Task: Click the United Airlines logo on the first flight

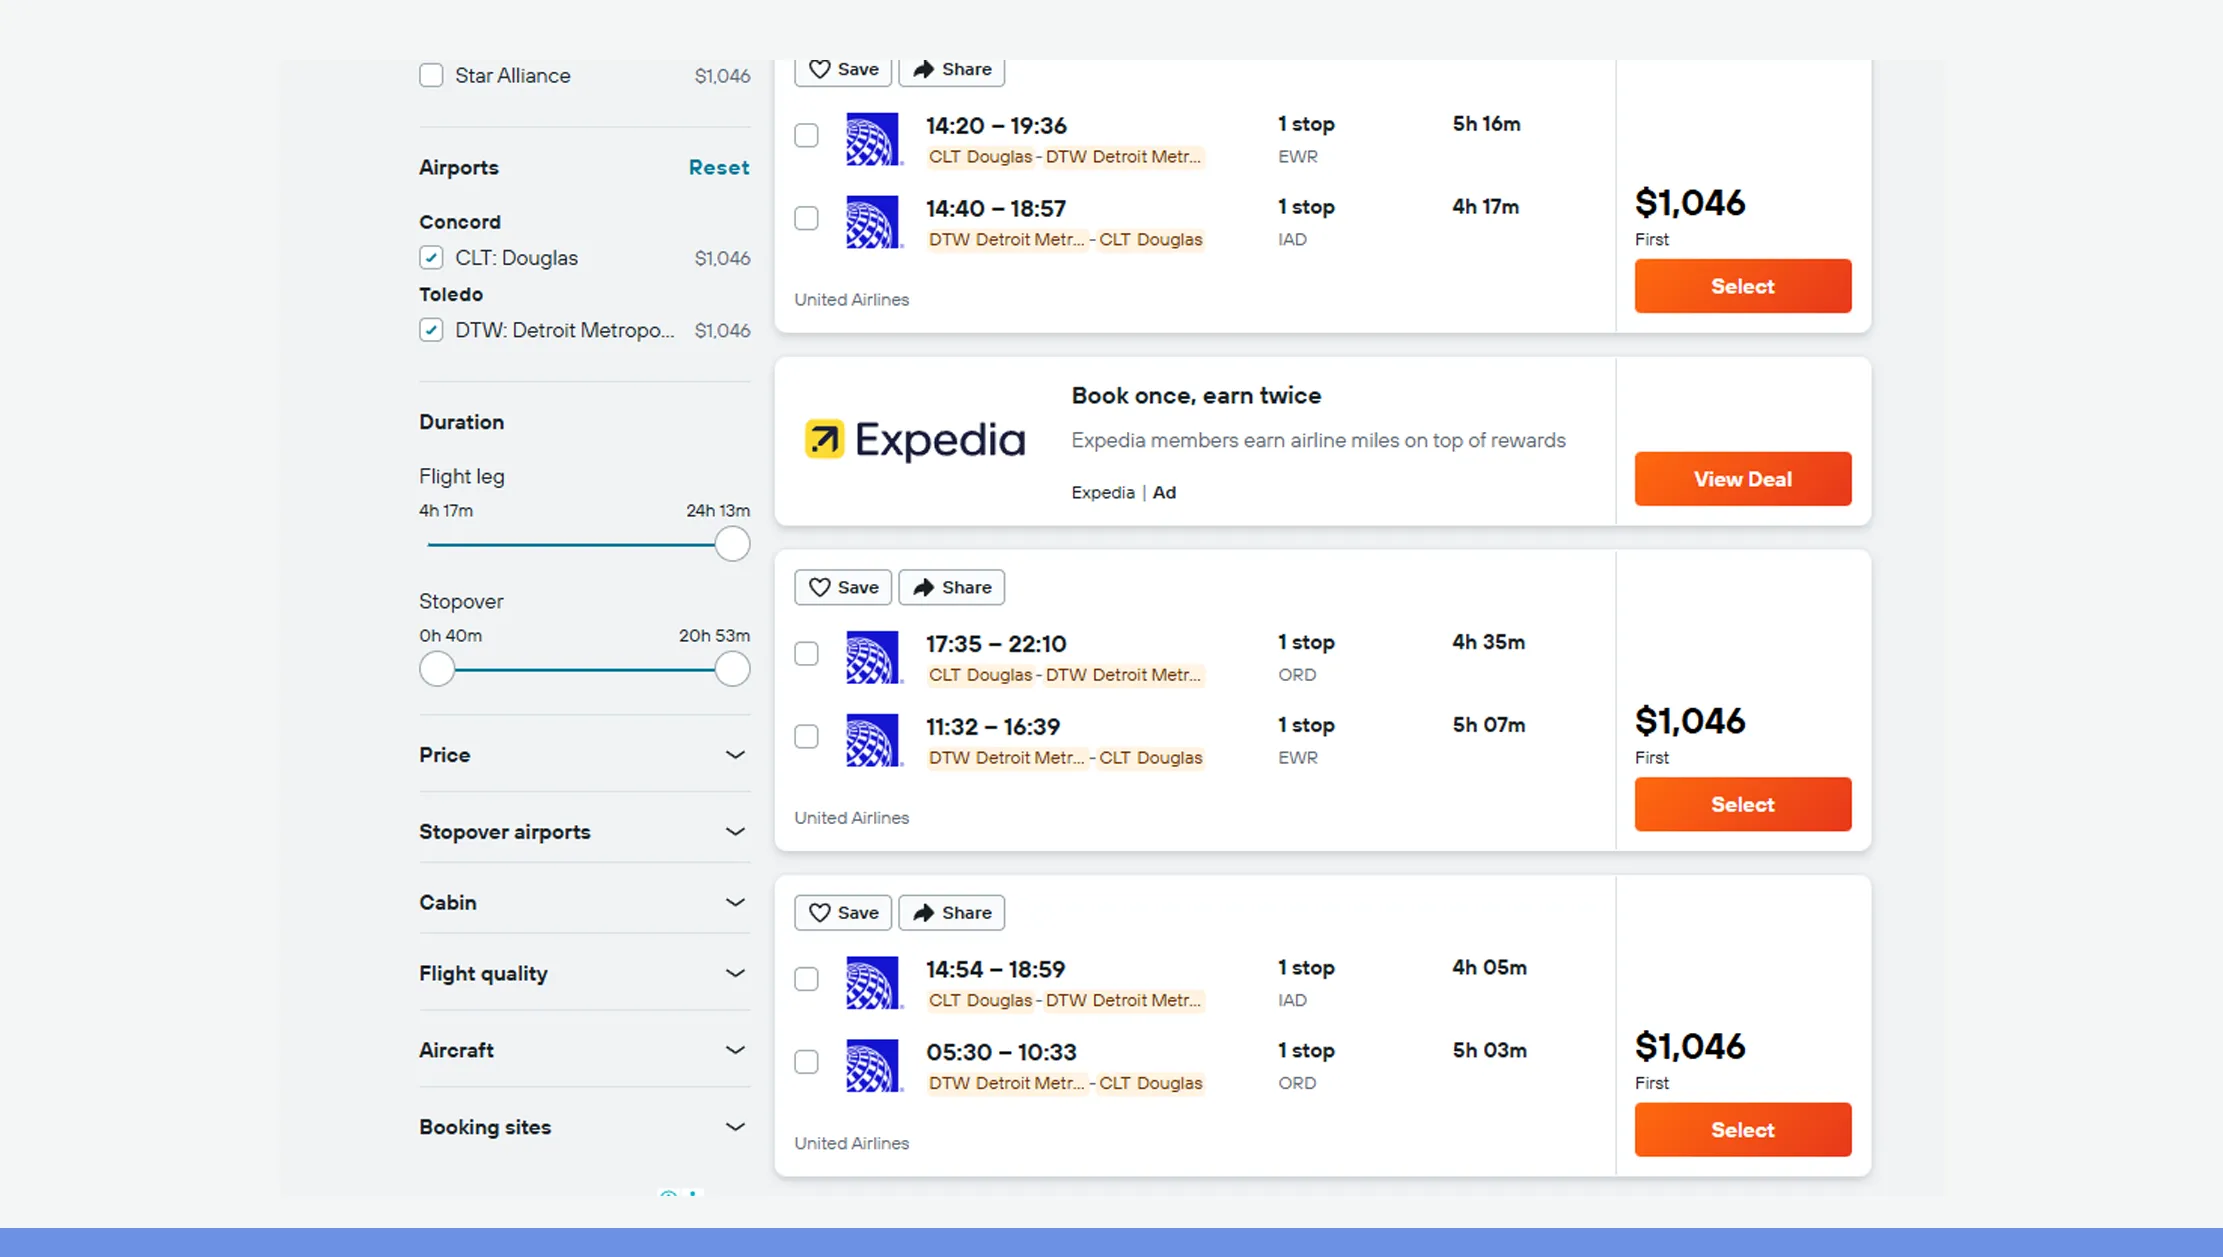Action: pyautogui.click(x=872, y=138)
